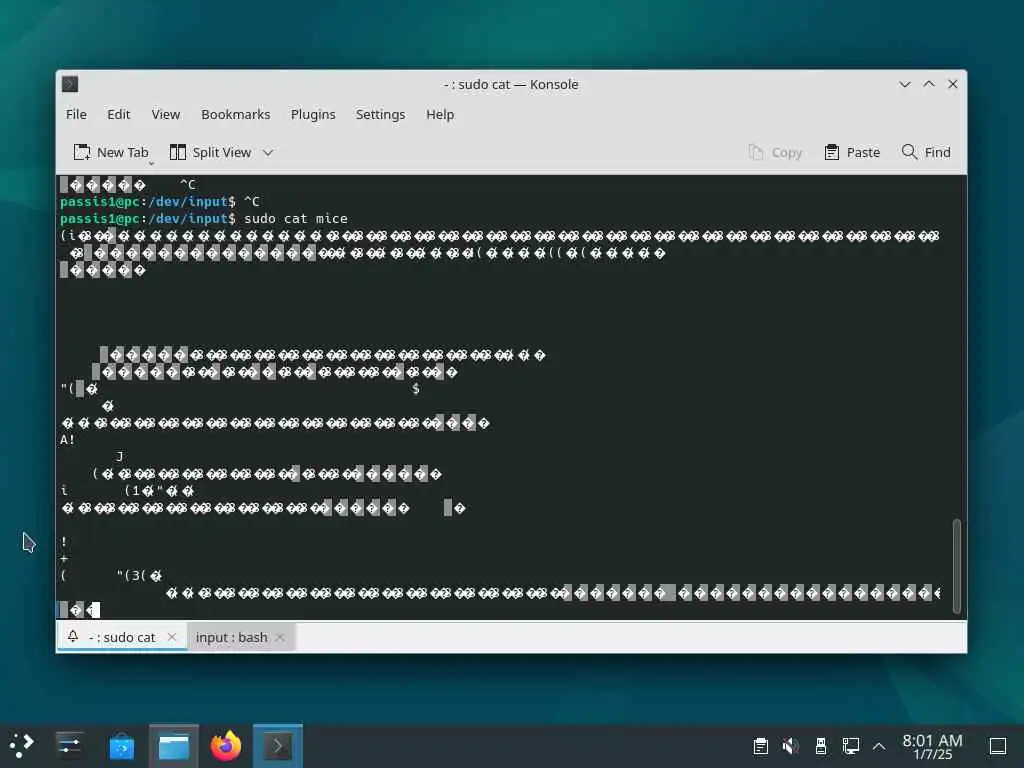Viewport: 1024px width, 768px height.
Task: Close the 'sudo cat' tab
Action: [x=172, y=637]
